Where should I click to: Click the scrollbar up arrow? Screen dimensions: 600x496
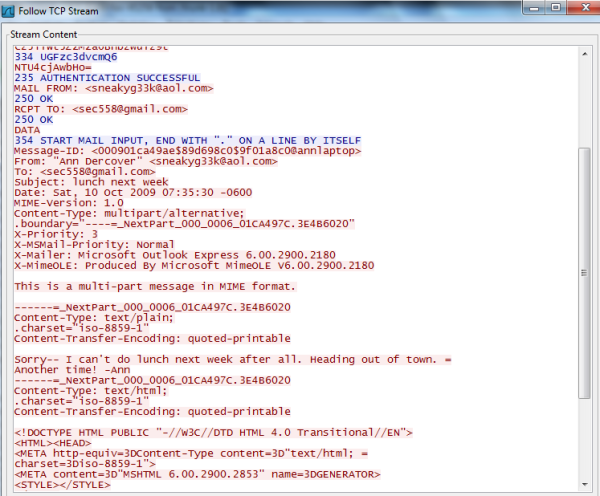tap(585, 54)
